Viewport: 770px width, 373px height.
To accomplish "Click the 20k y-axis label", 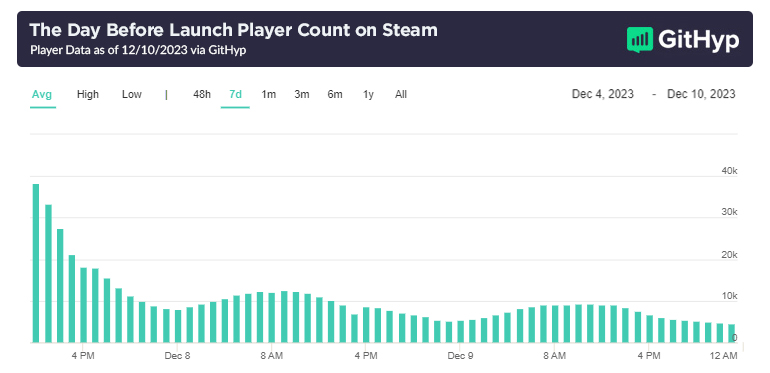I will pyautogui.click(x=729, y=255).
